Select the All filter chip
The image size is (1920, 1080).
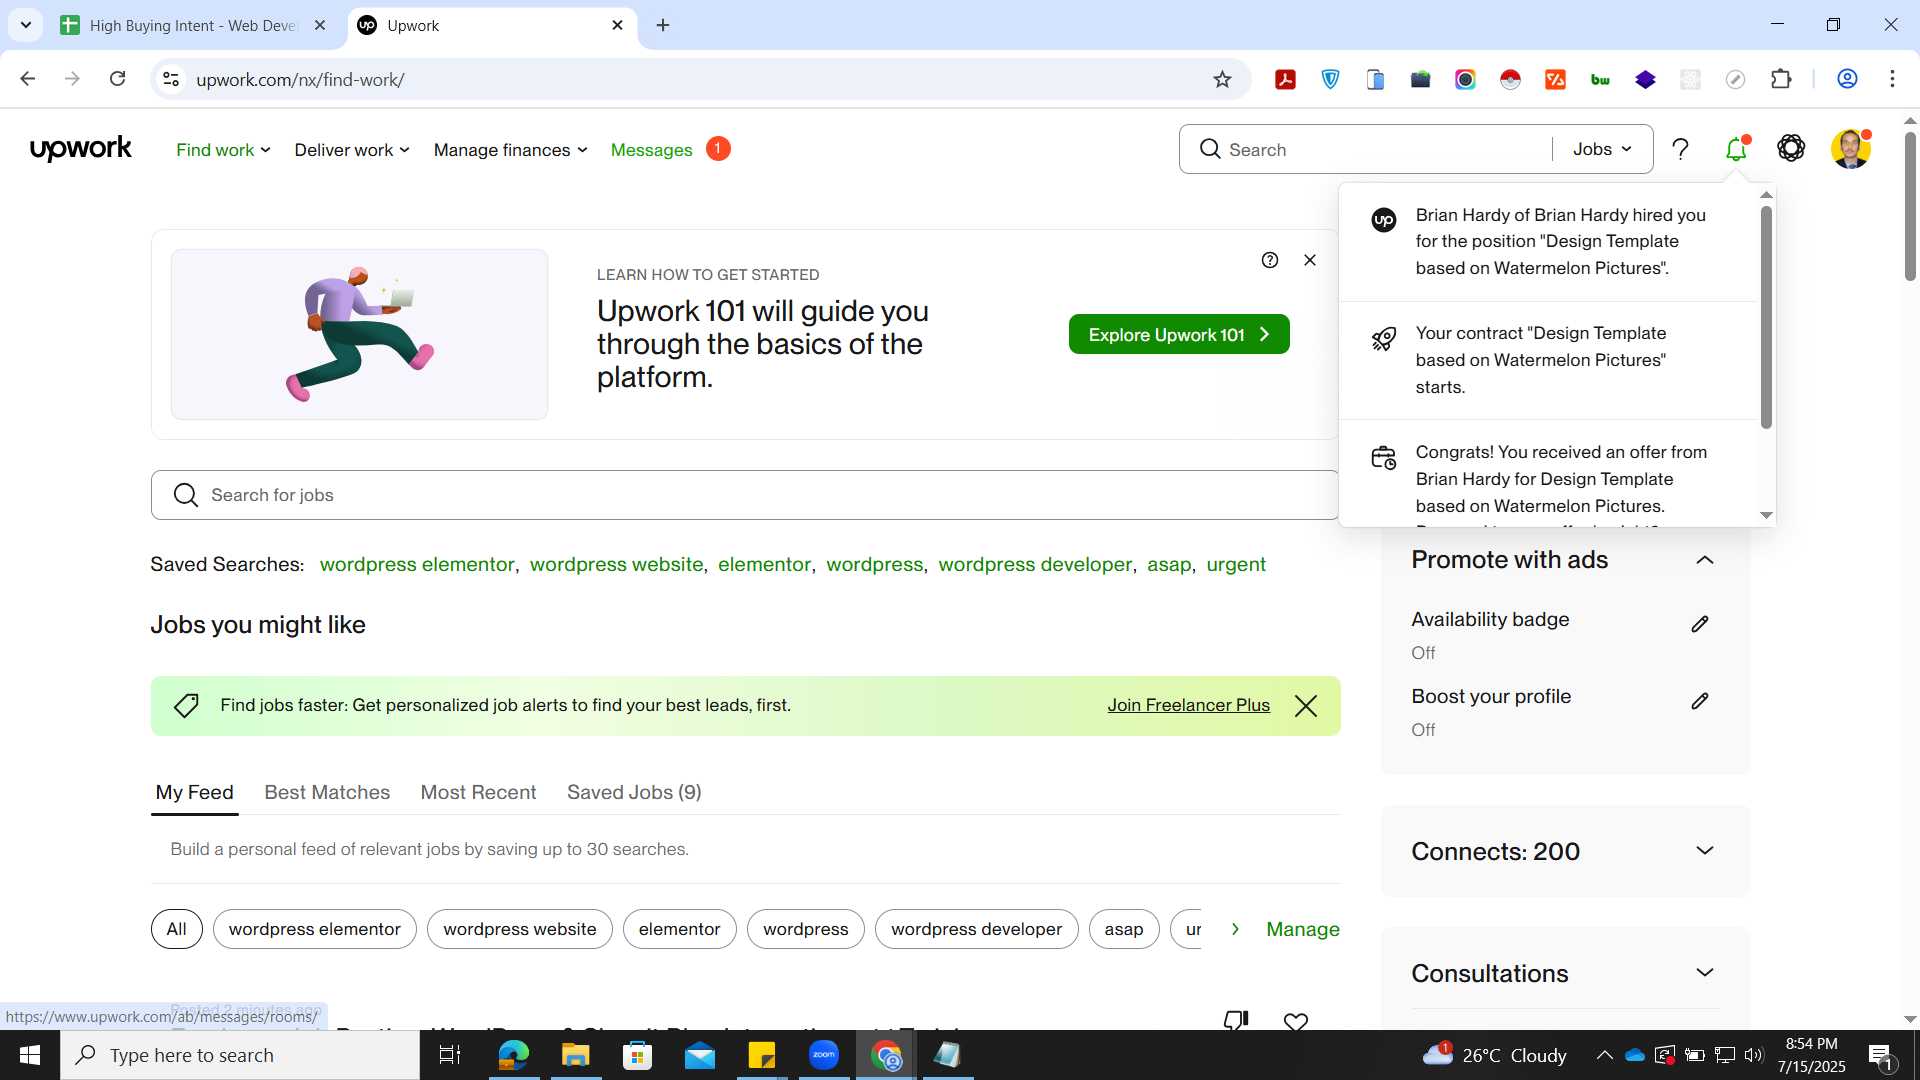(x=176, y=929)
